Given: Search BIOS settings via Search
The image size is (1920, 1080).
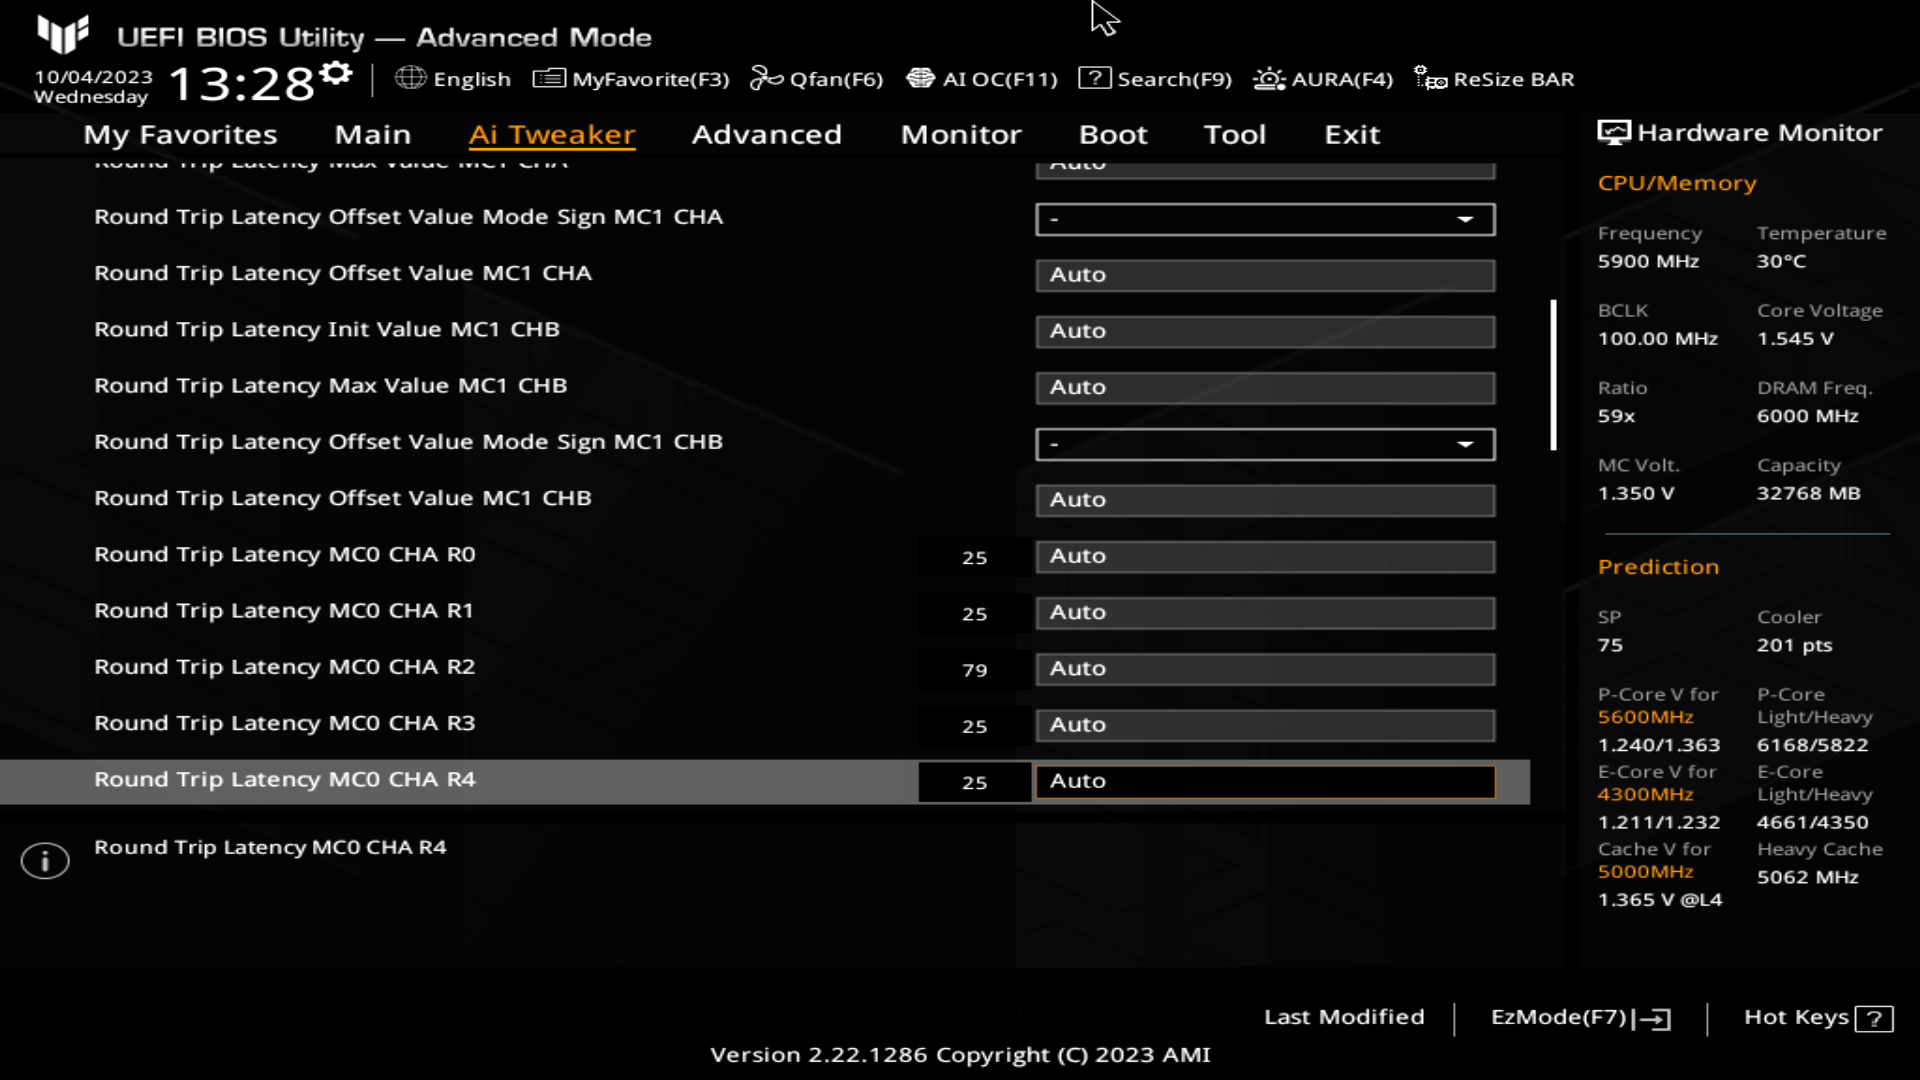Looking at the screenshot, I should point(1156,78).
